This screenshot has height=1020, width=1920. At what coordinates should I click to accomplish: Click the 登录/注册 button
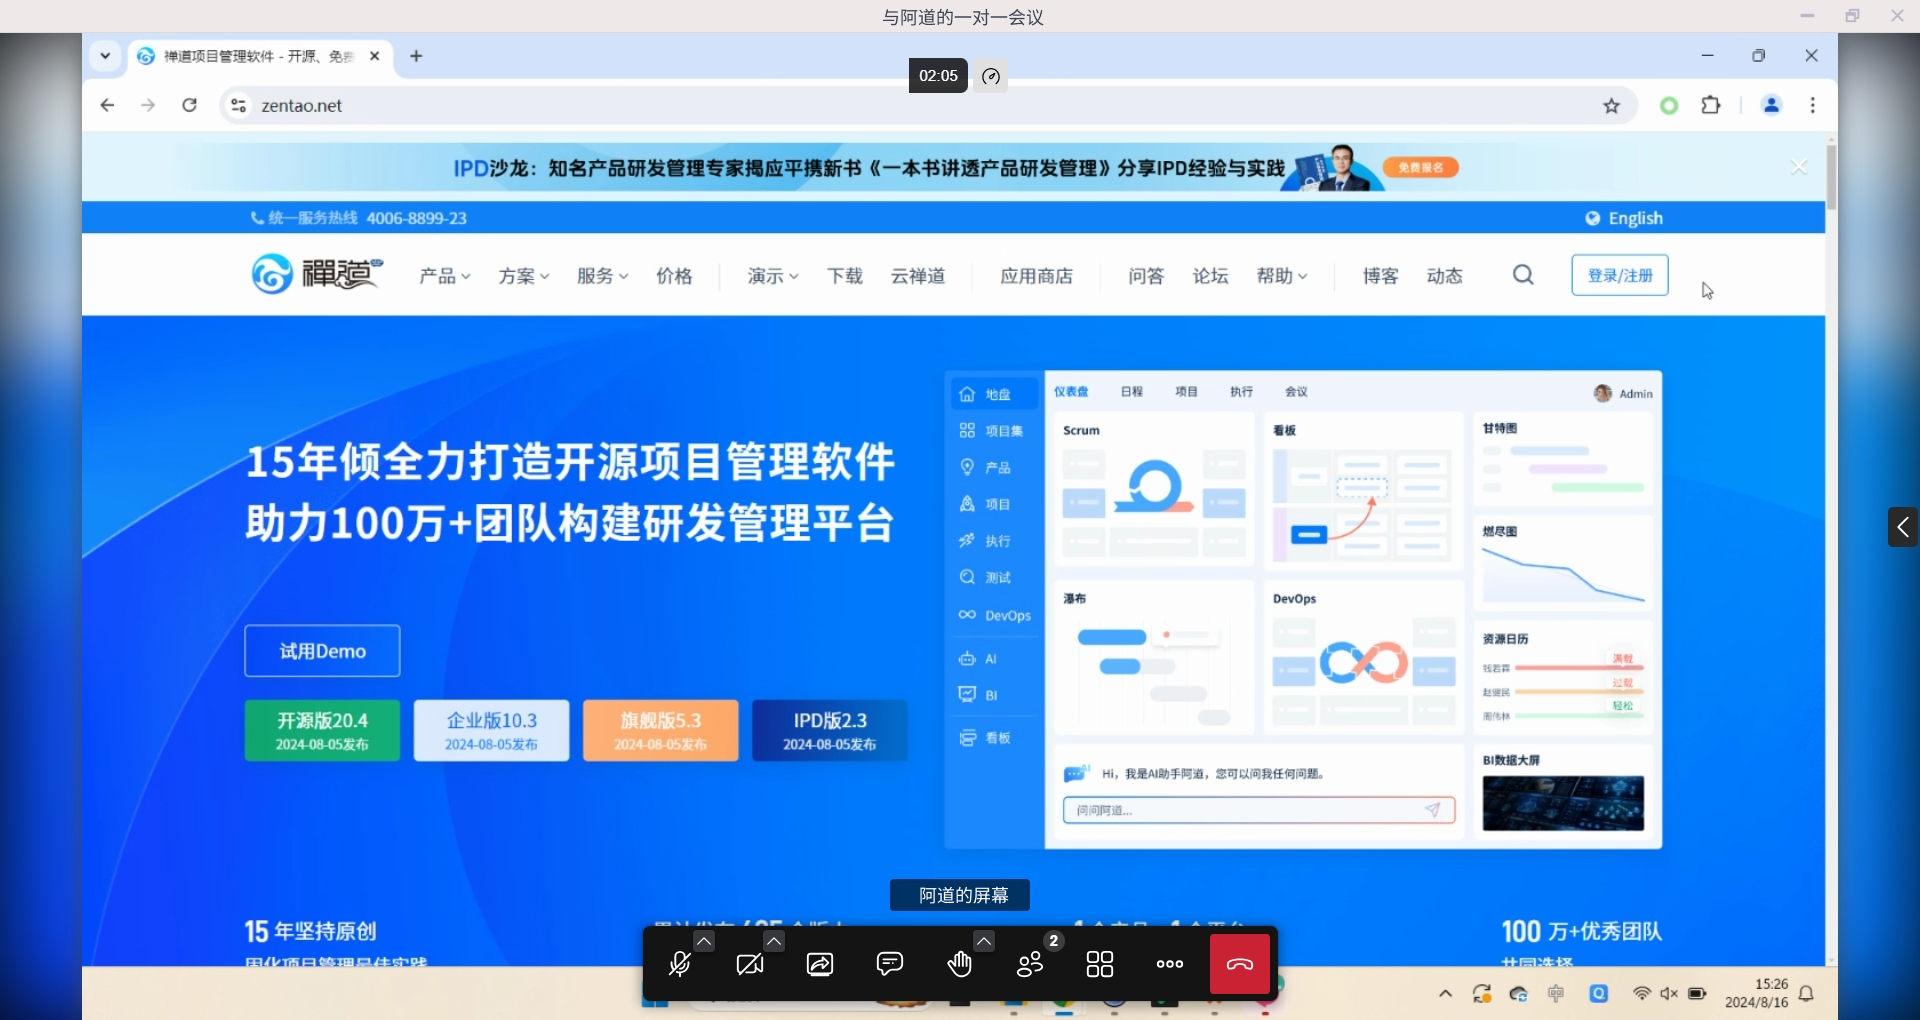(x=1620, y=275)
